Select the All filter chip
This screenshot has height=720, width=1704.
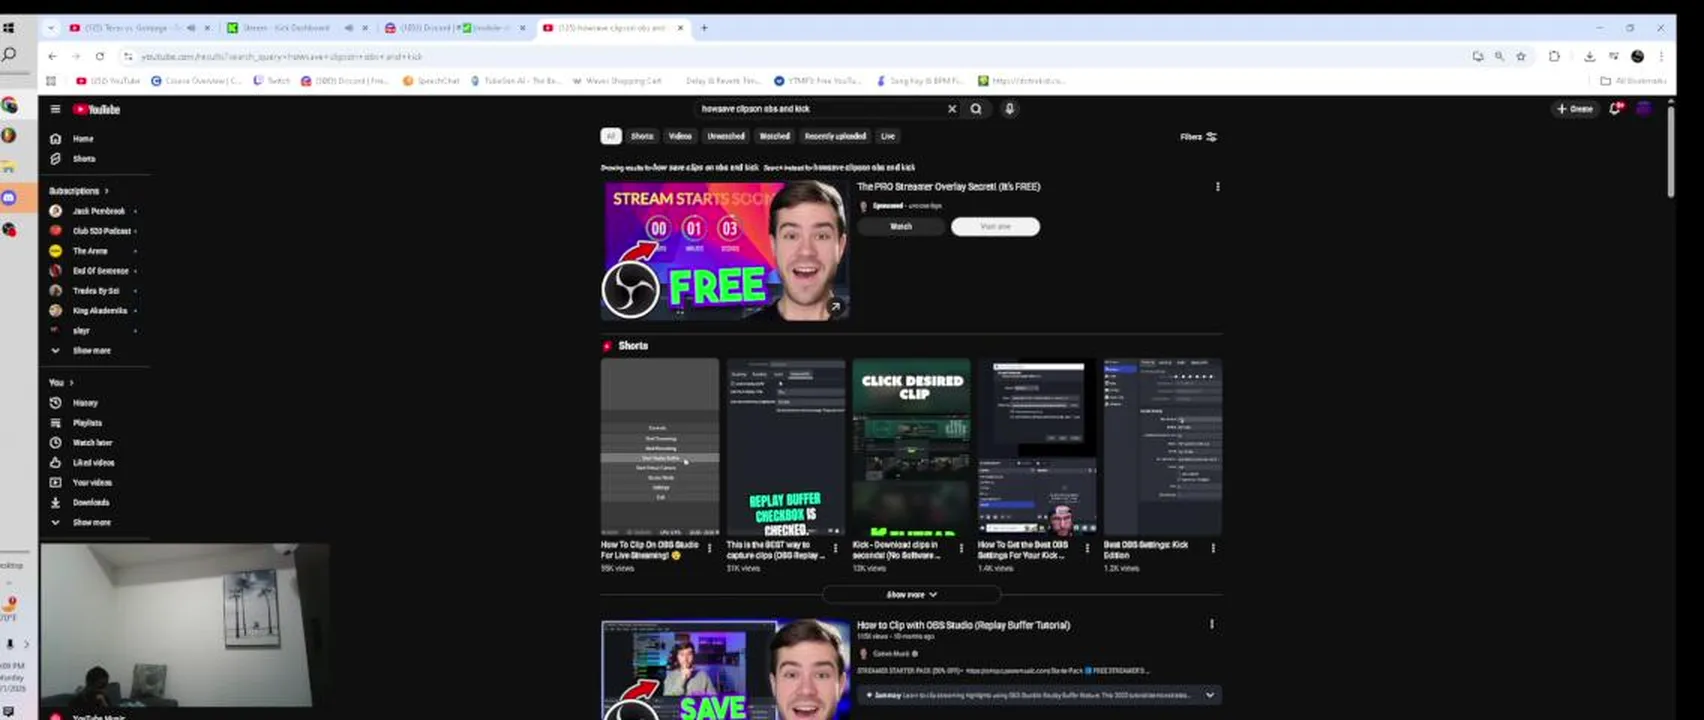[611, 136]
